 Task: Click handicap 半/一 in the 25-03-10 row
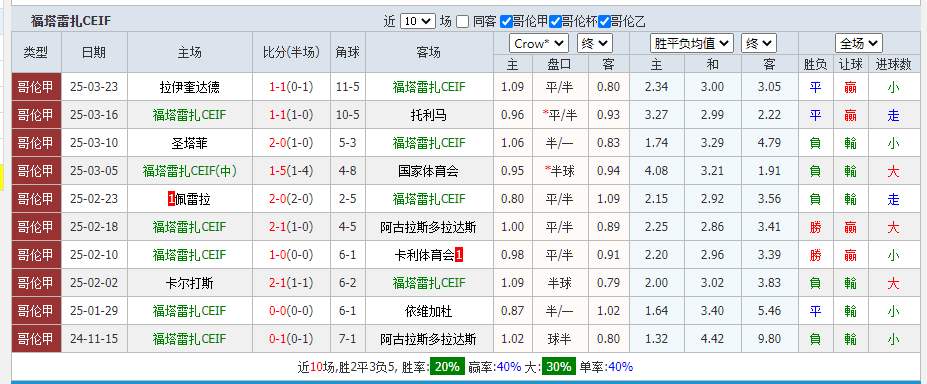[560, 143]
